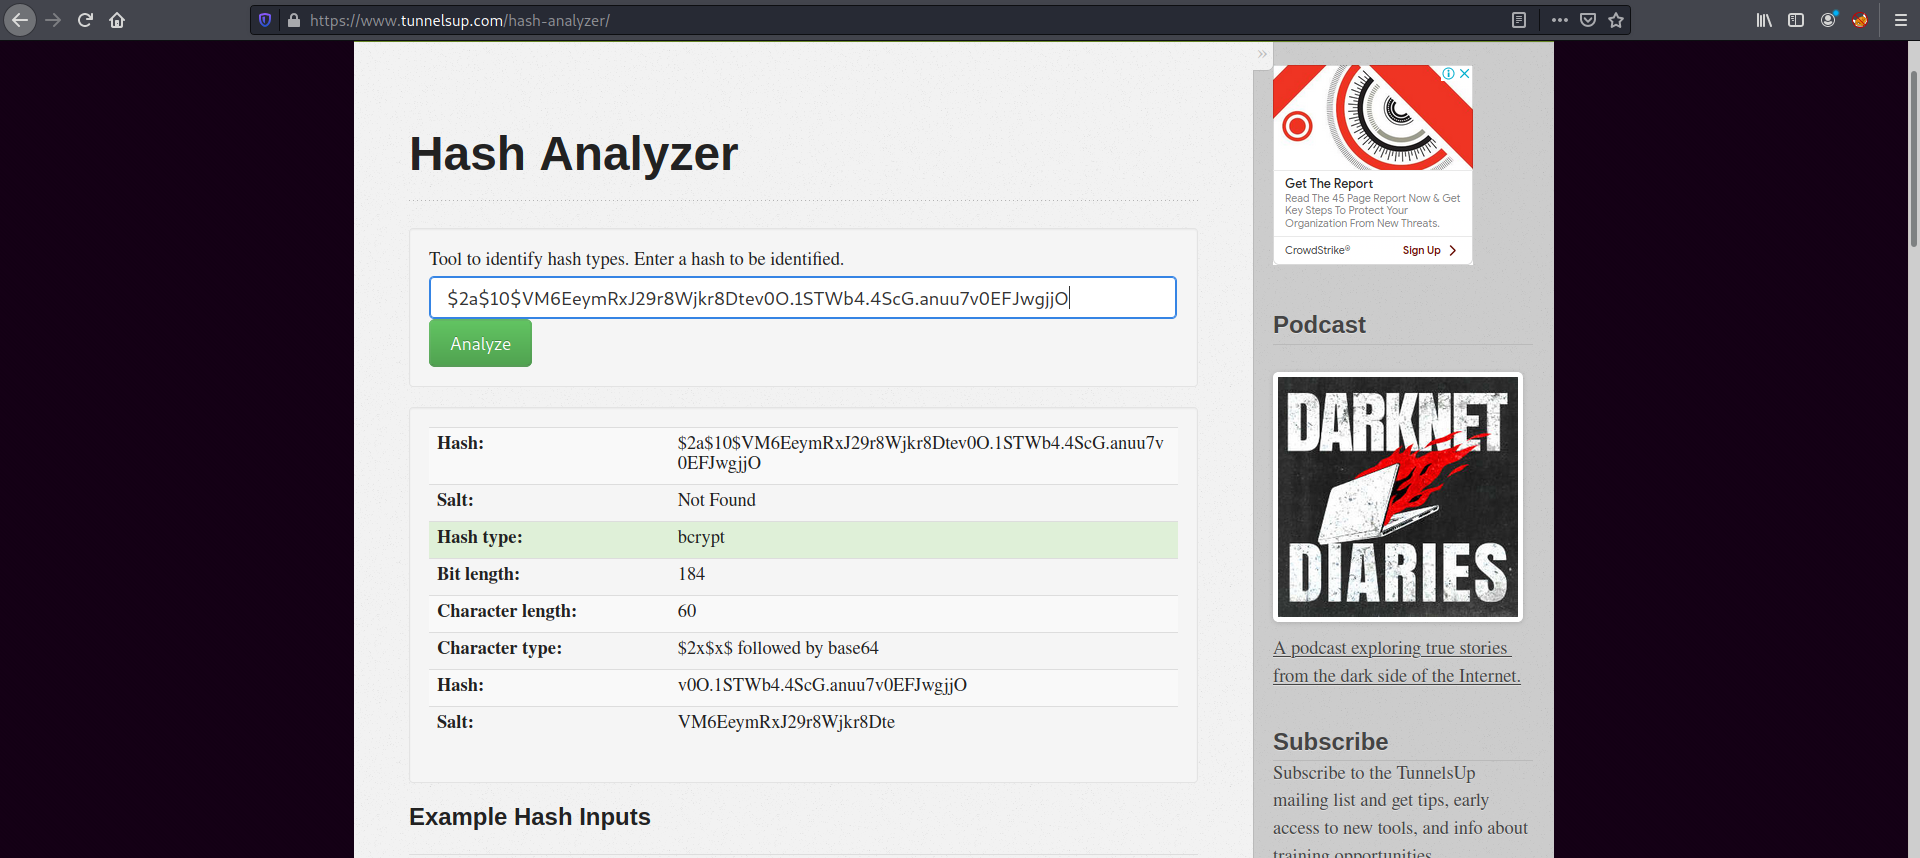The image size is (1920, 858).
Task: Open the Darknet Diaries podcast image
Action: [x=1398, y=497]
